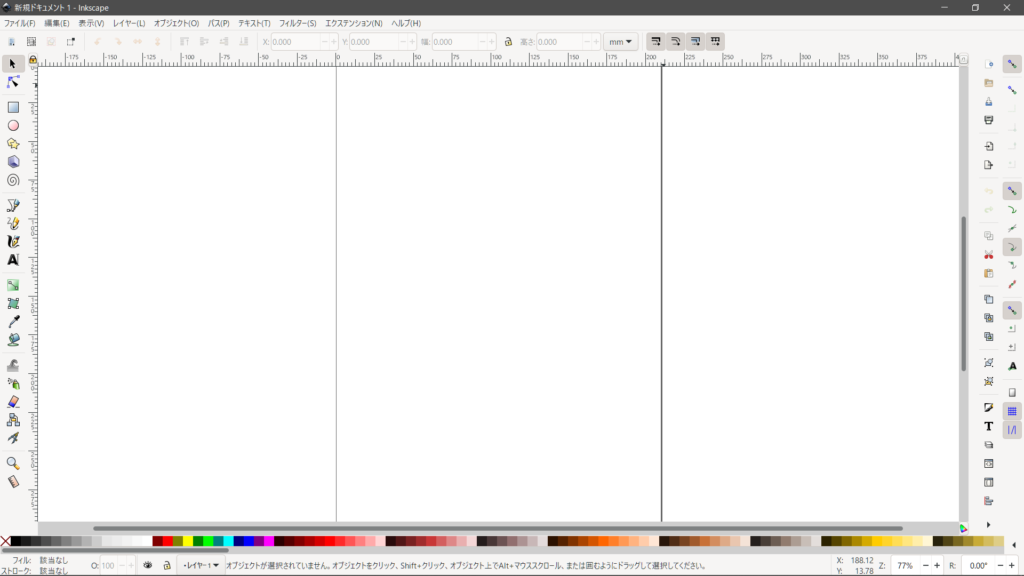Pick the yellow palette swatch
Image resolution: width=1024 pixels, height=576 pixels.
[188, 541]
